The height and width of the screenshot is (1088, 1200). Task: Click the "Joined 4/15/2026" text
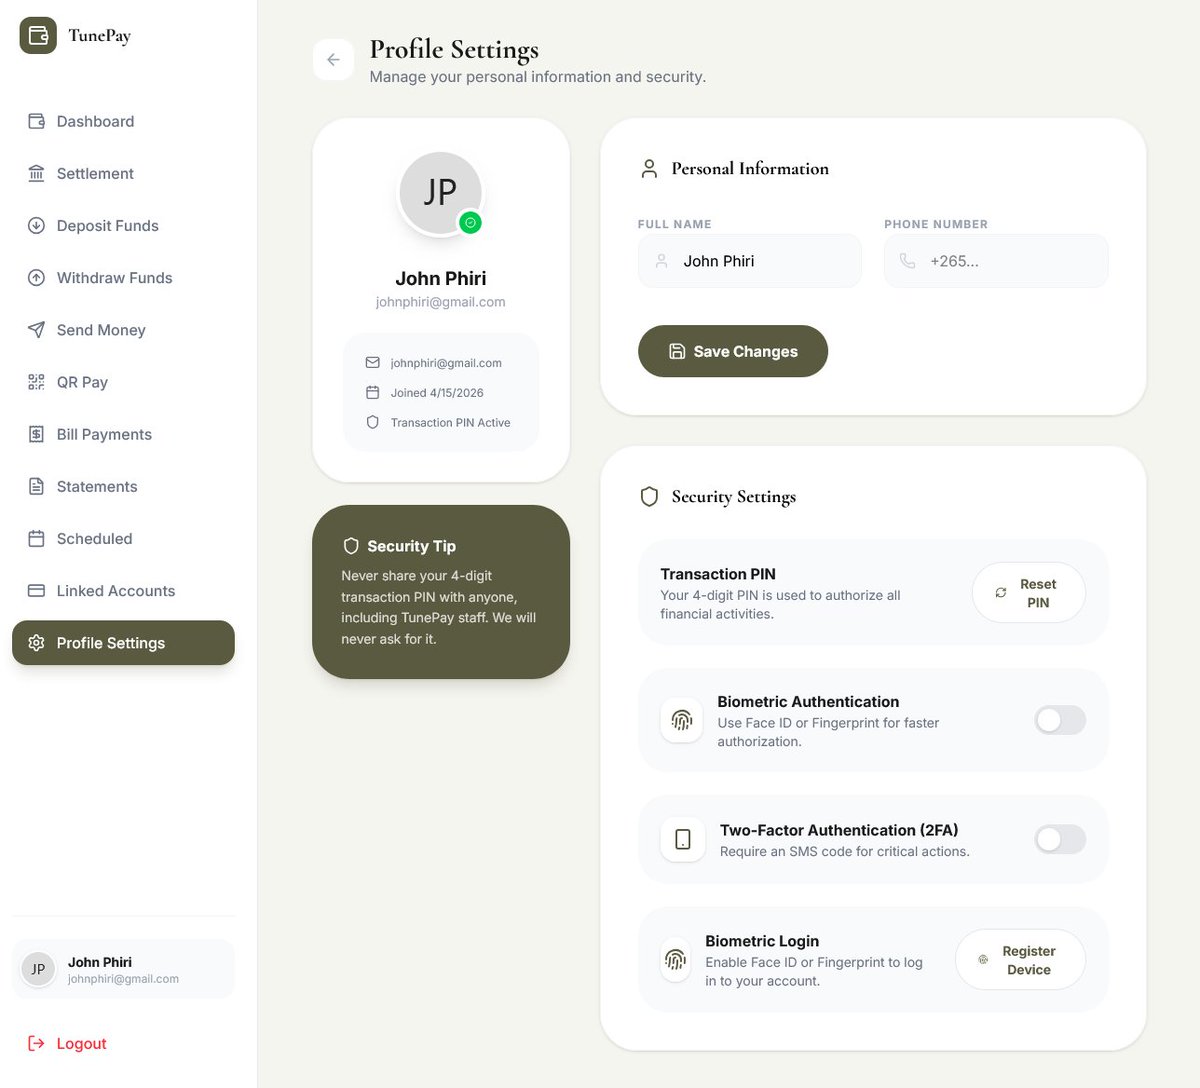[437, 393]
